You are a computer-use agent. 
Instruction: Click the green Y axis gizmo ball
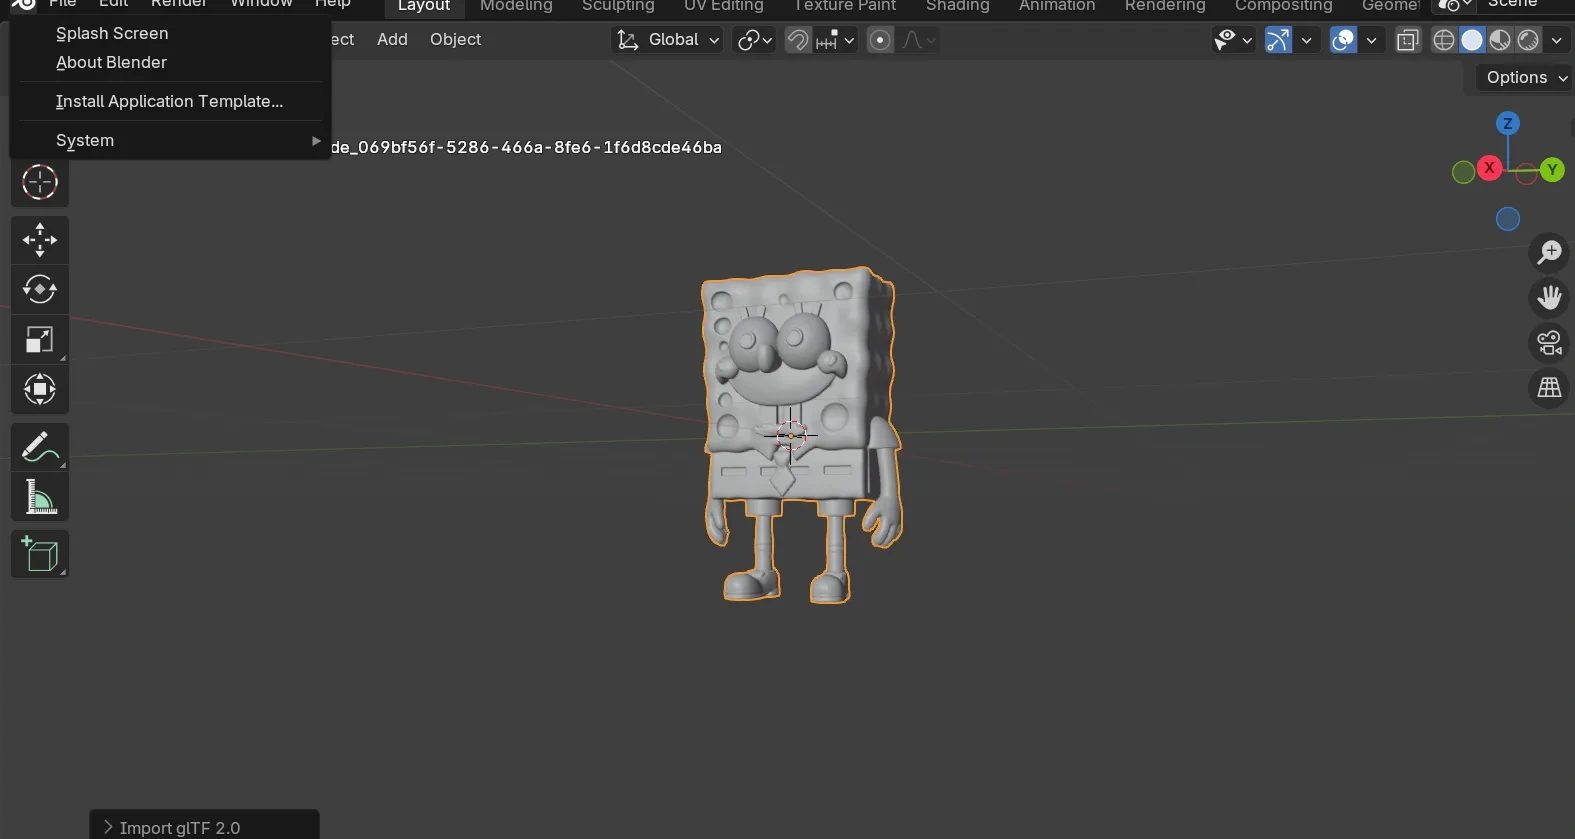coord(1552,169)
